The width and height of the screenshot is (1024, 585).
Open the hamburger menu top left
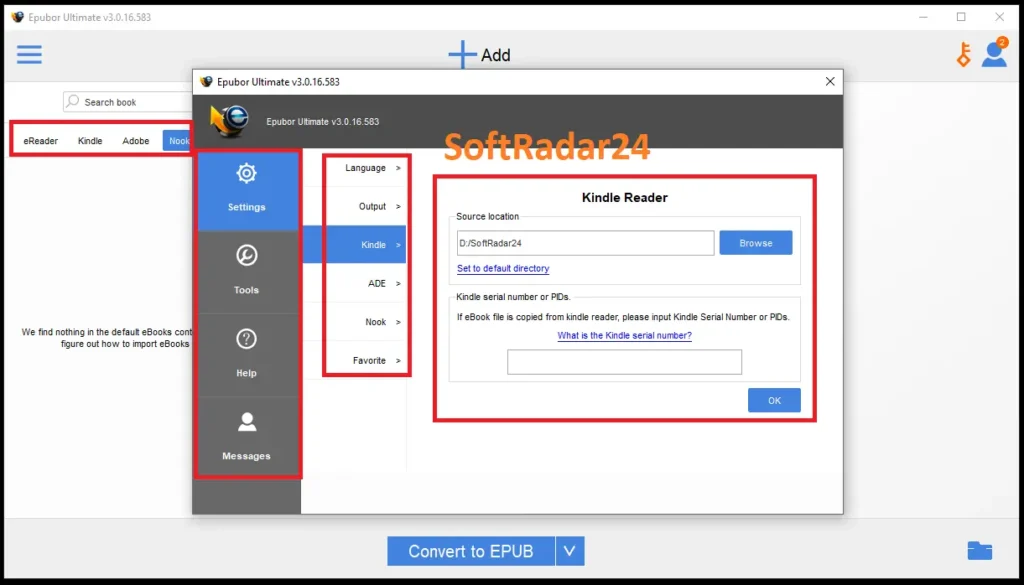pos(29,54)
